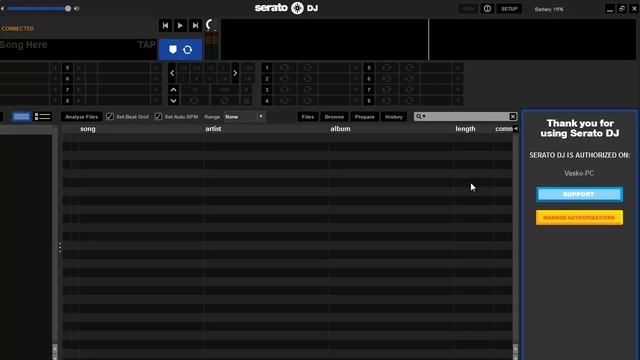
Task: Shift loop sizes with left chevron
Action: coord(172,73)
